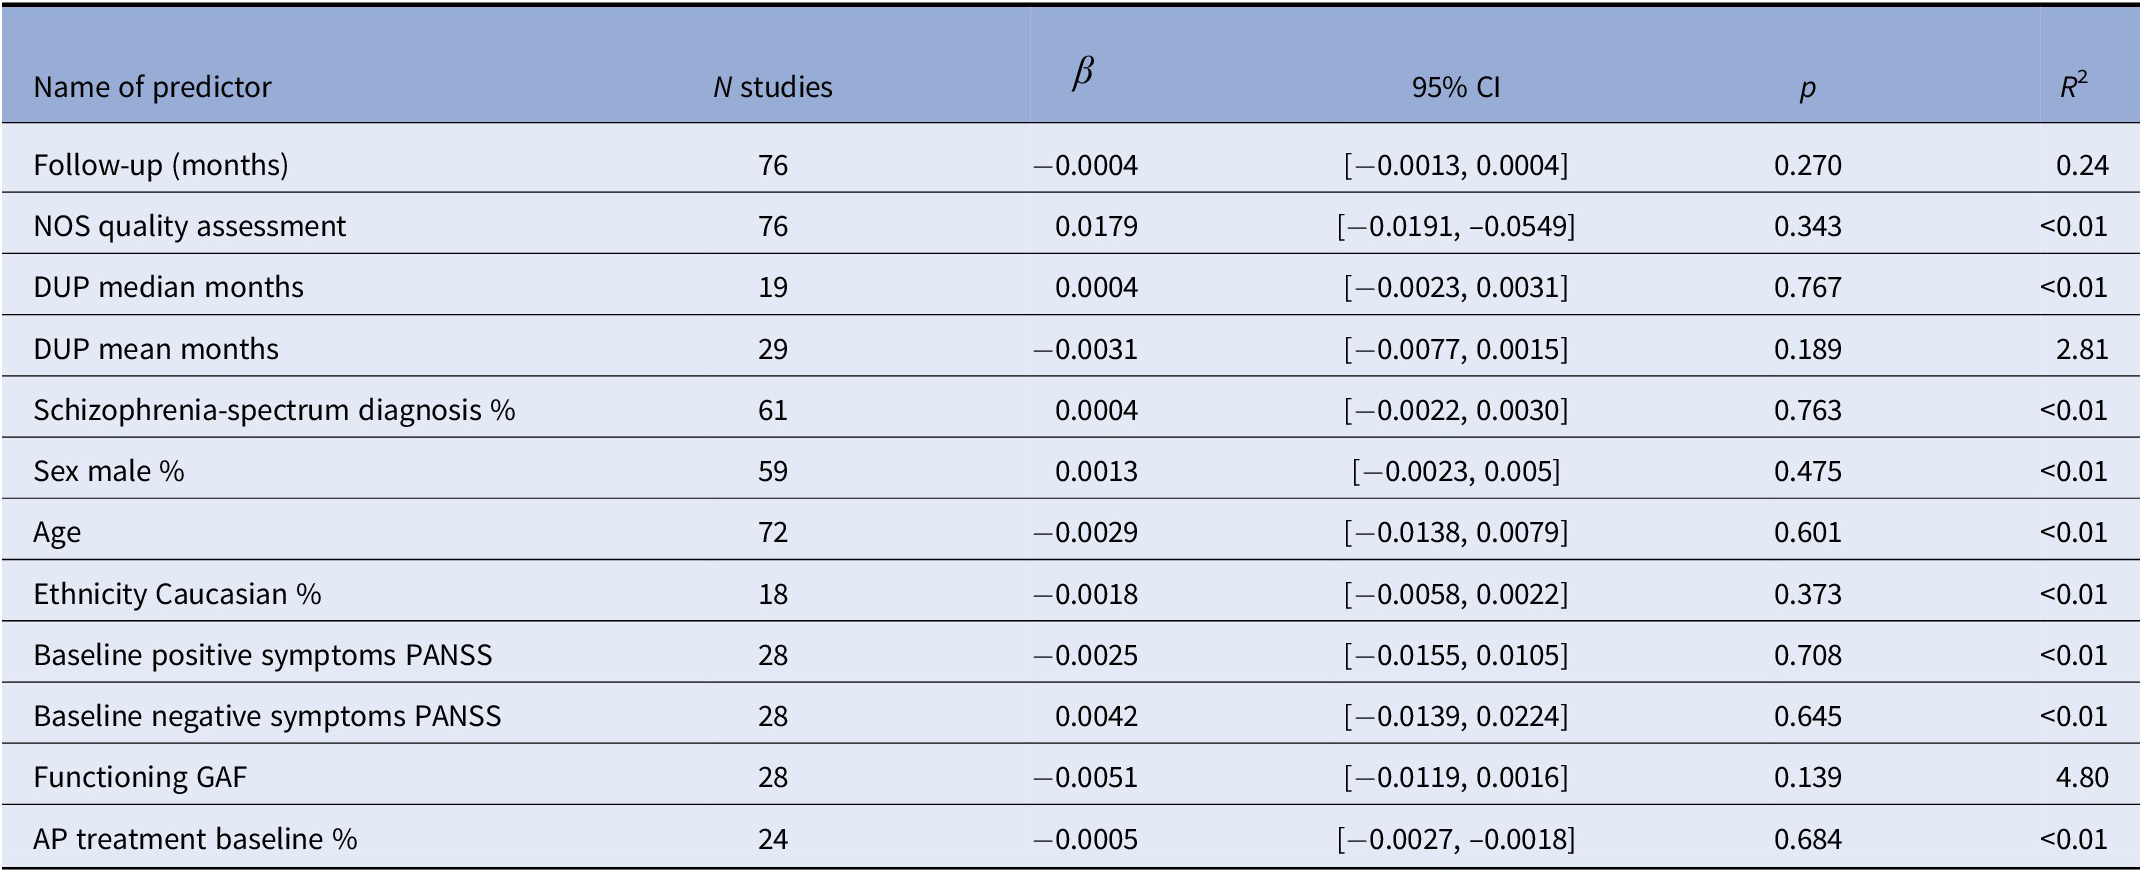Select the "N studies" column header

point(772,87)
